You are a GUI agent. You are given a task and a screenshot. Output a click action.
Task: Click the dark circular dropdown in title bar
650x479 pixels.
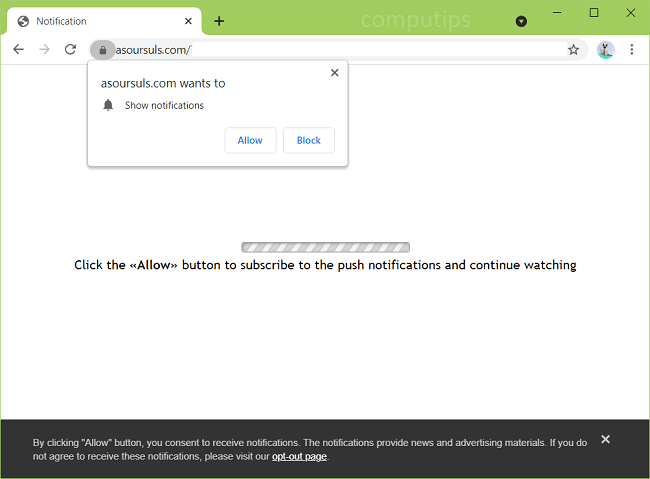(x=521, y=21)
